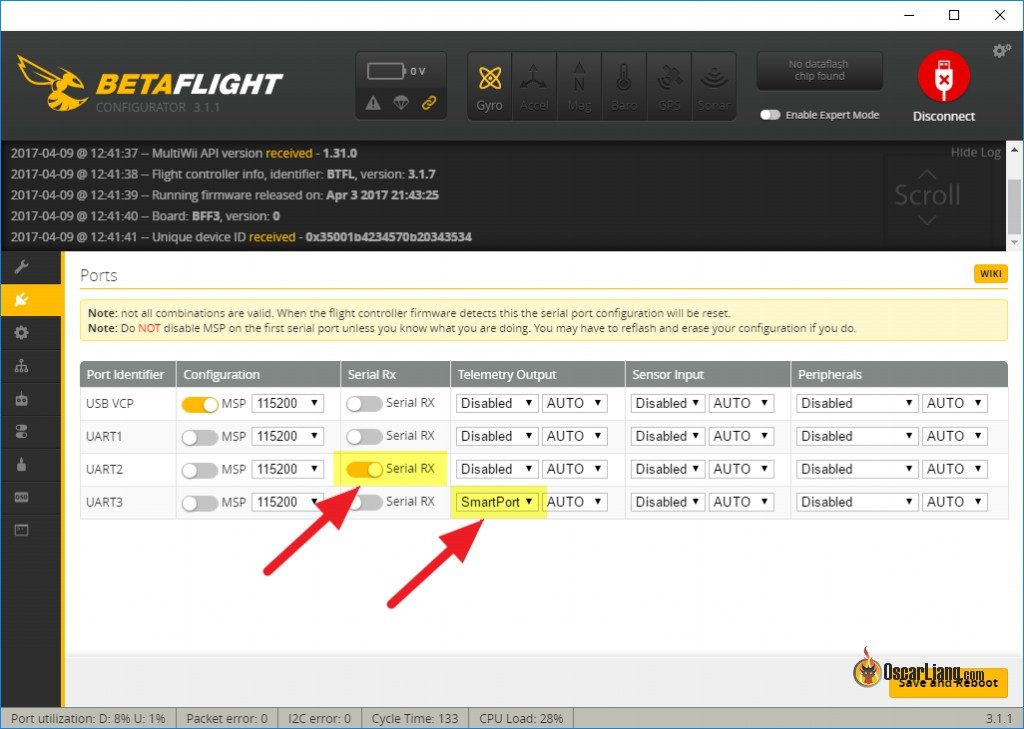Open UART3 Sensor Input Disabled dropdown

coord(667,502)
